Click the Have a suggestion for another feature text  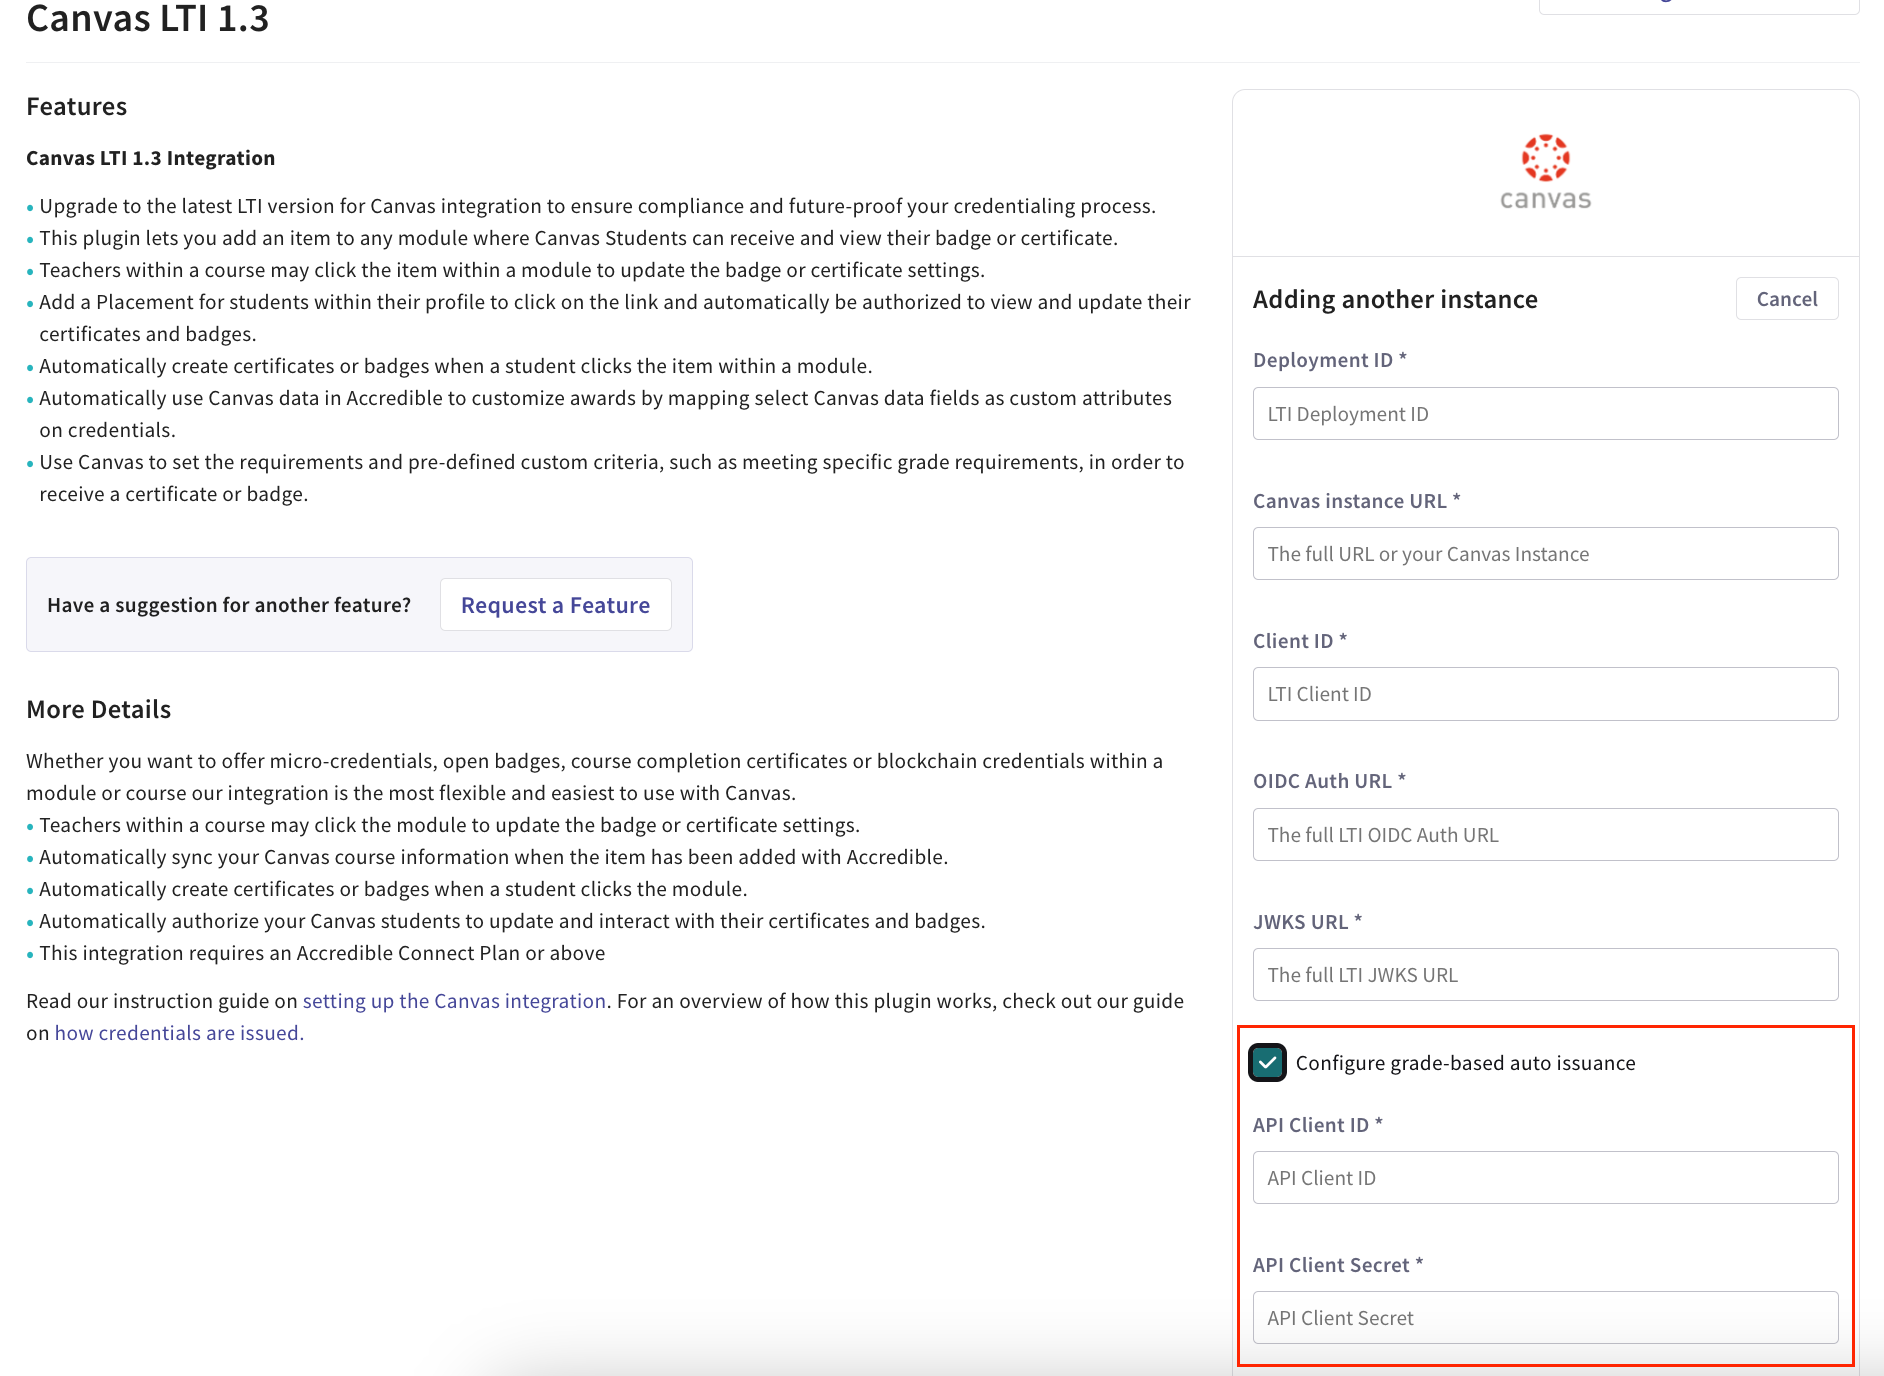tap(228, 604)
